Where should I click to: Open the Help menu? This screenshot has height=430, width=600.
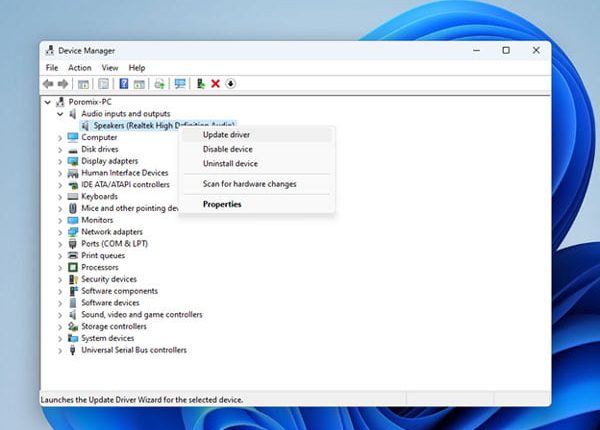(137, 68)
